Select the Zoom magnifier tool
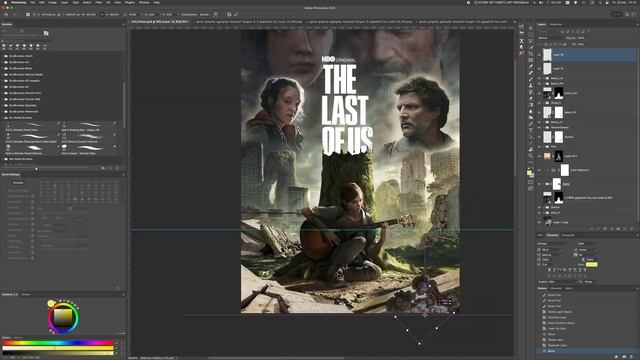The height and width of the screenshot is (360, 640). tap(531, 156)
